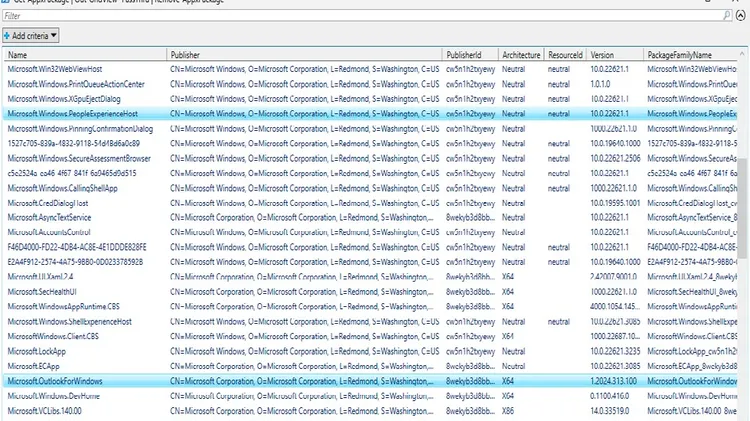The width and height of the screenshot is (750, 421).
Task: Select the Microsoft.OutlookForWindows row
Action: (371, 381)
